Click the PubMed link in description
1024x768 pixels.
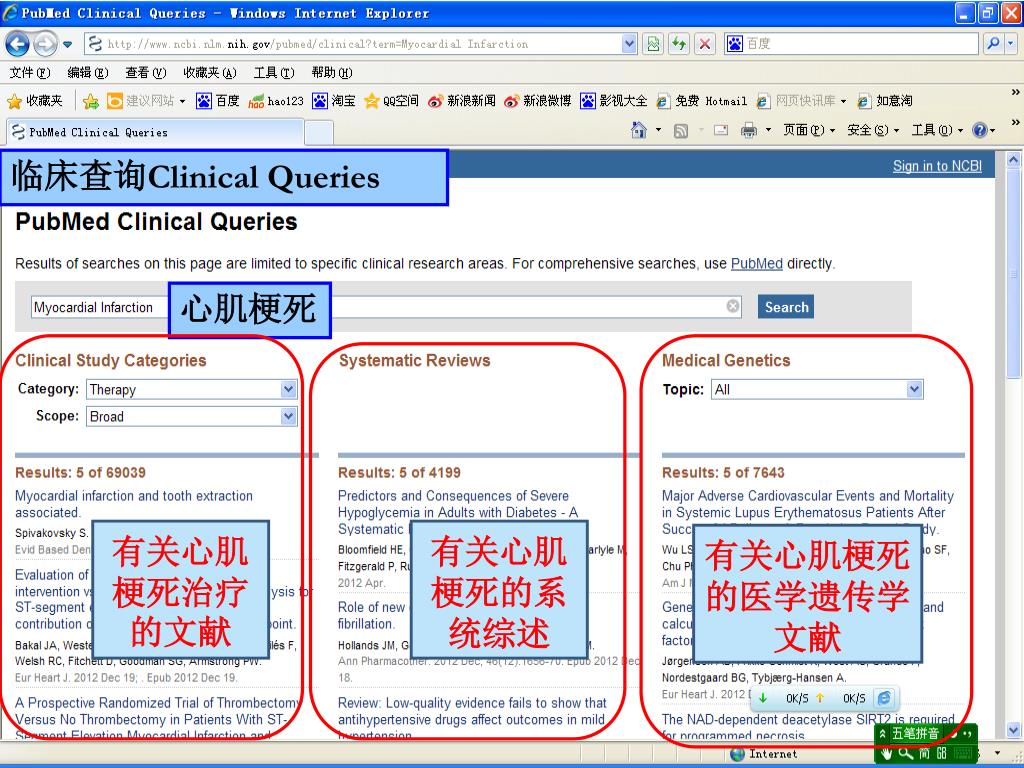pyautogui.click(x=756, y=263)
